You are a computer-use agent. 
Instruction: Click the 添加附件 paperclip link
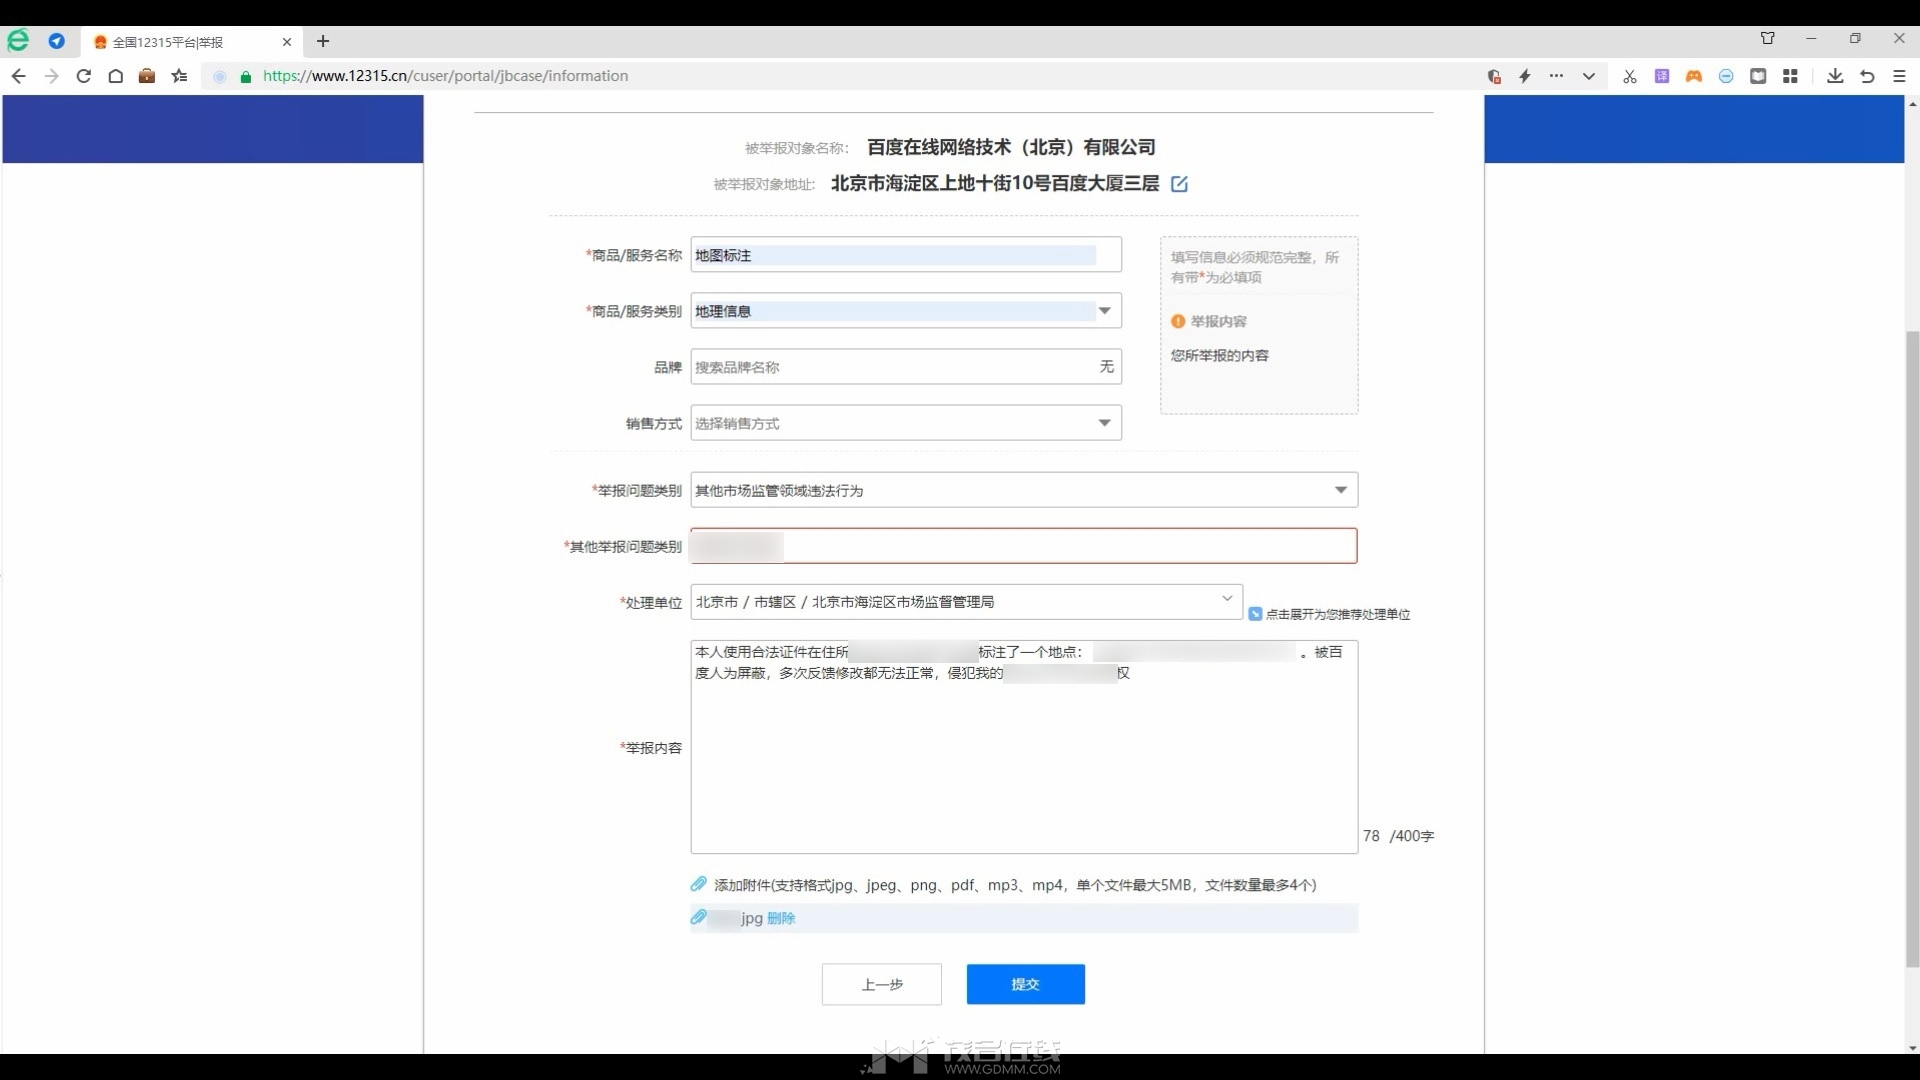point(1003,885)
